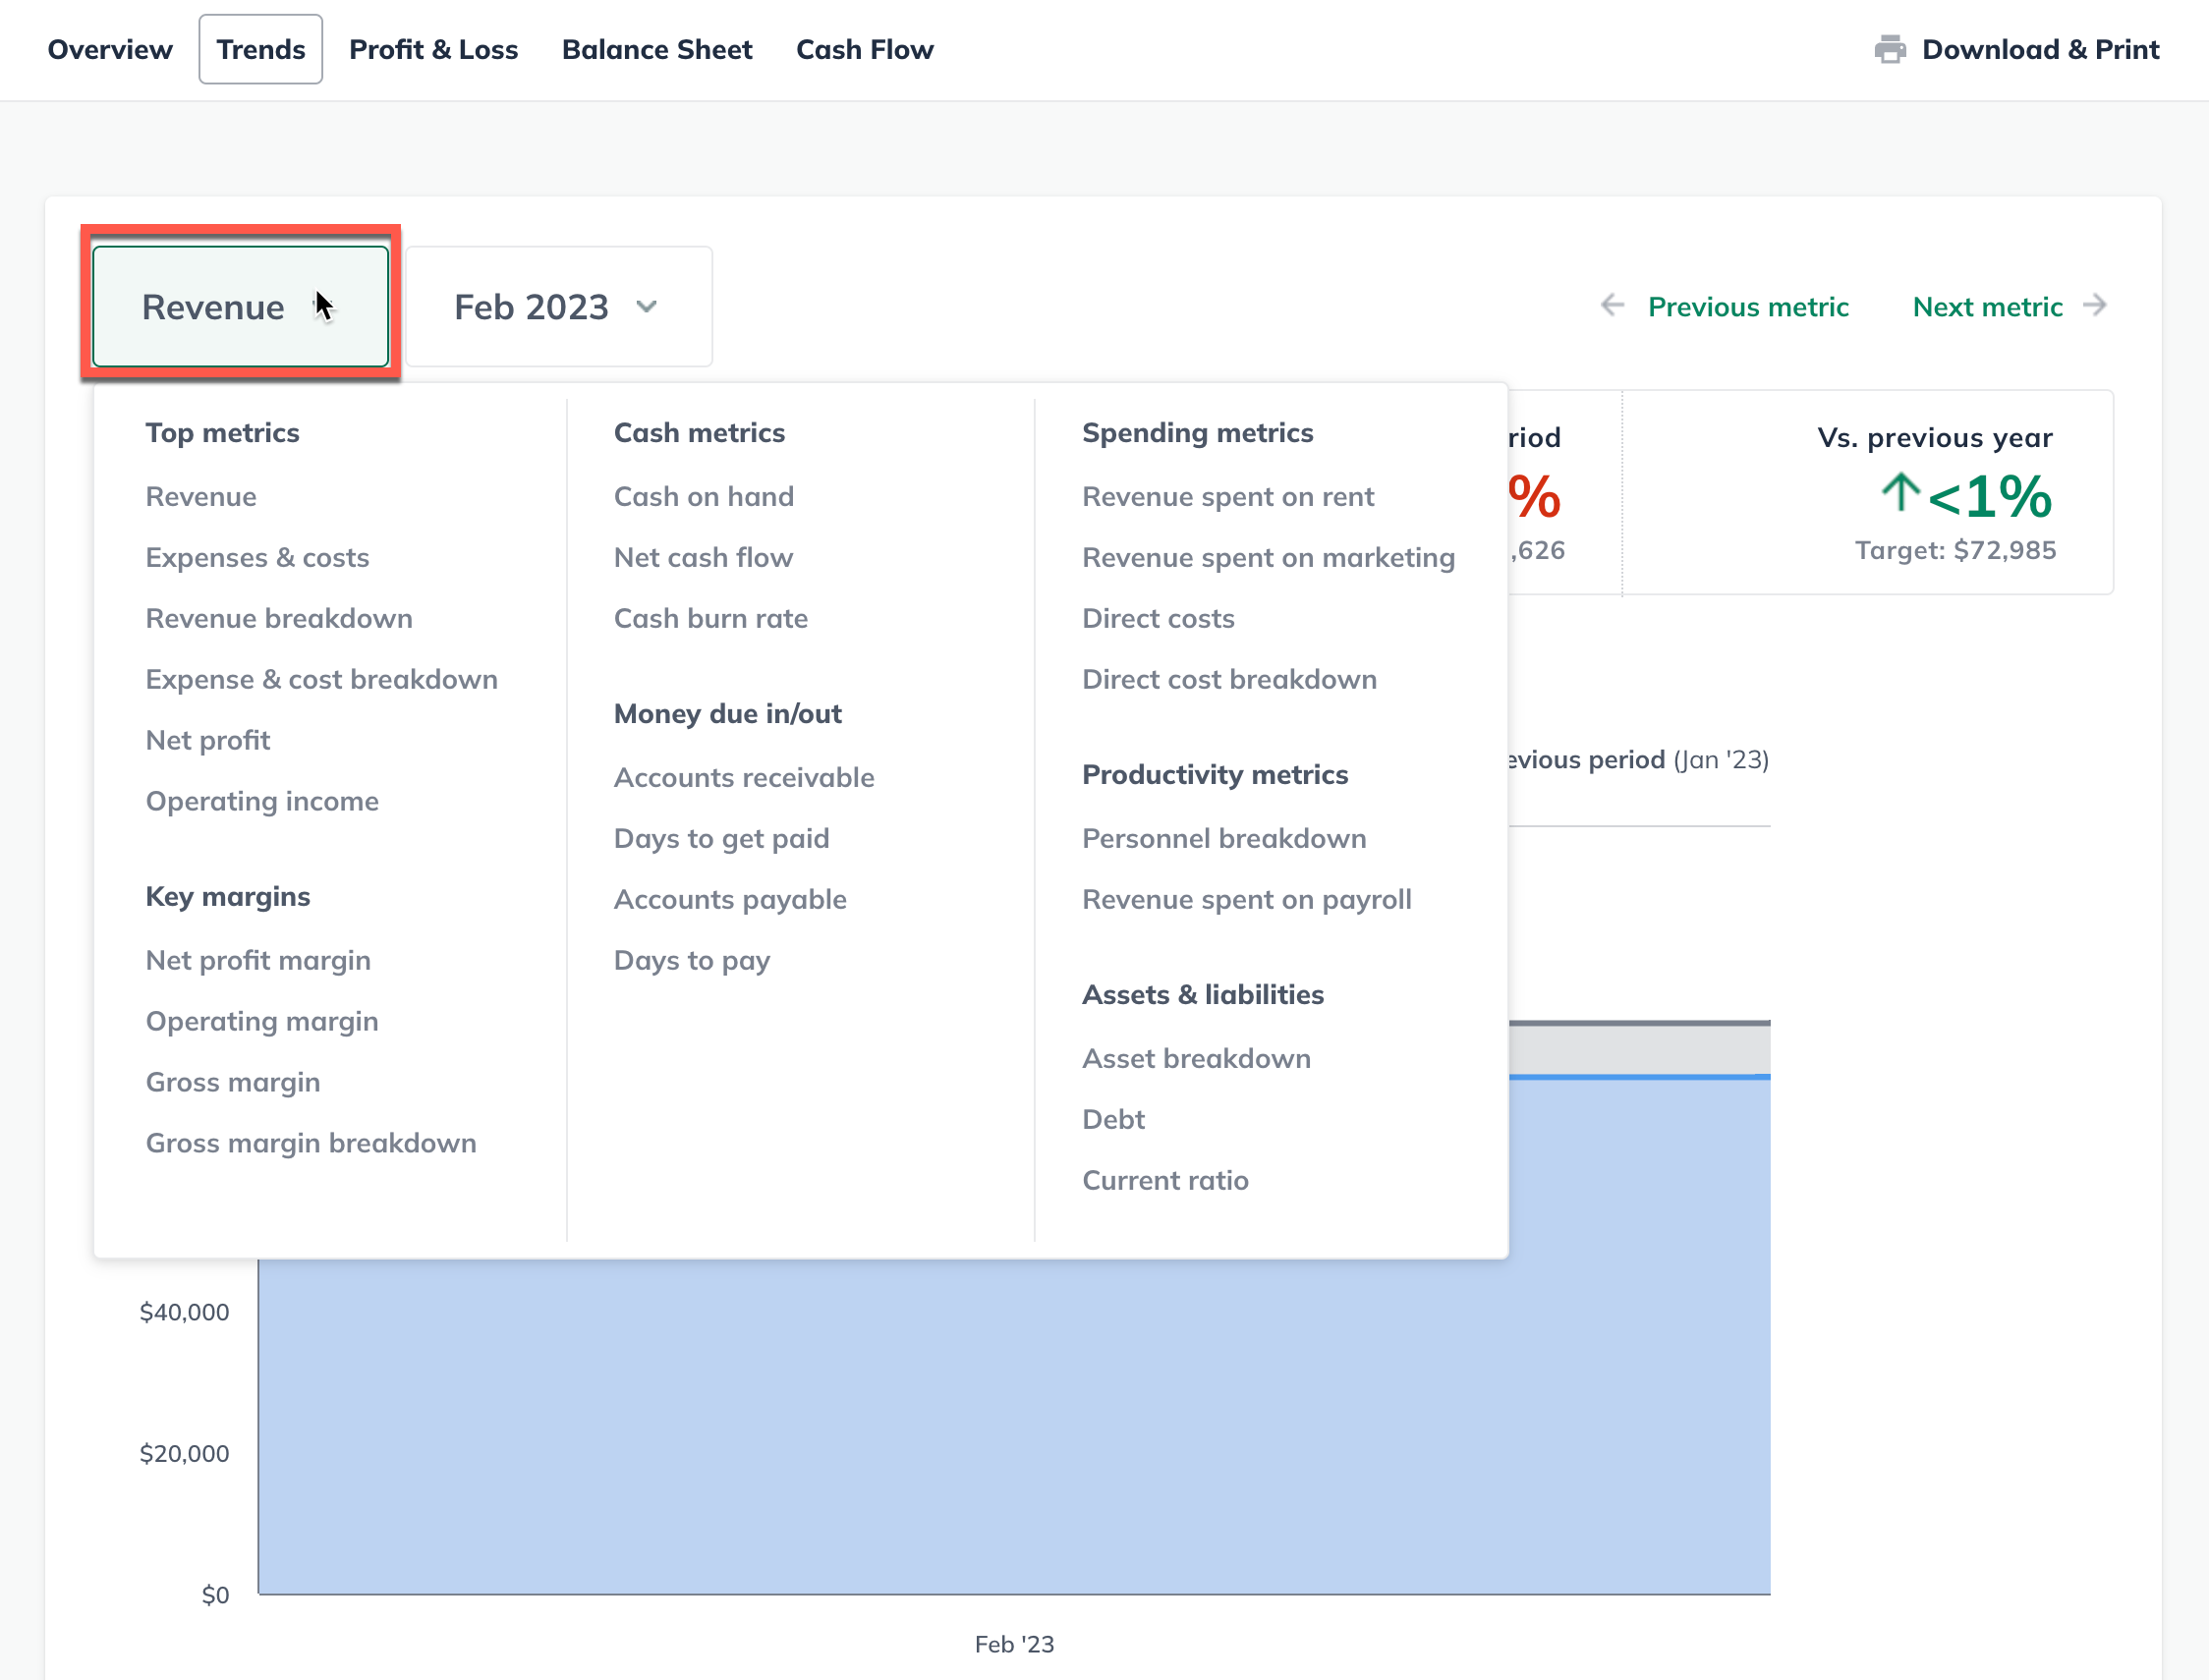
Task: Click the Next metric link
Action: click(x=1987, y=307)
